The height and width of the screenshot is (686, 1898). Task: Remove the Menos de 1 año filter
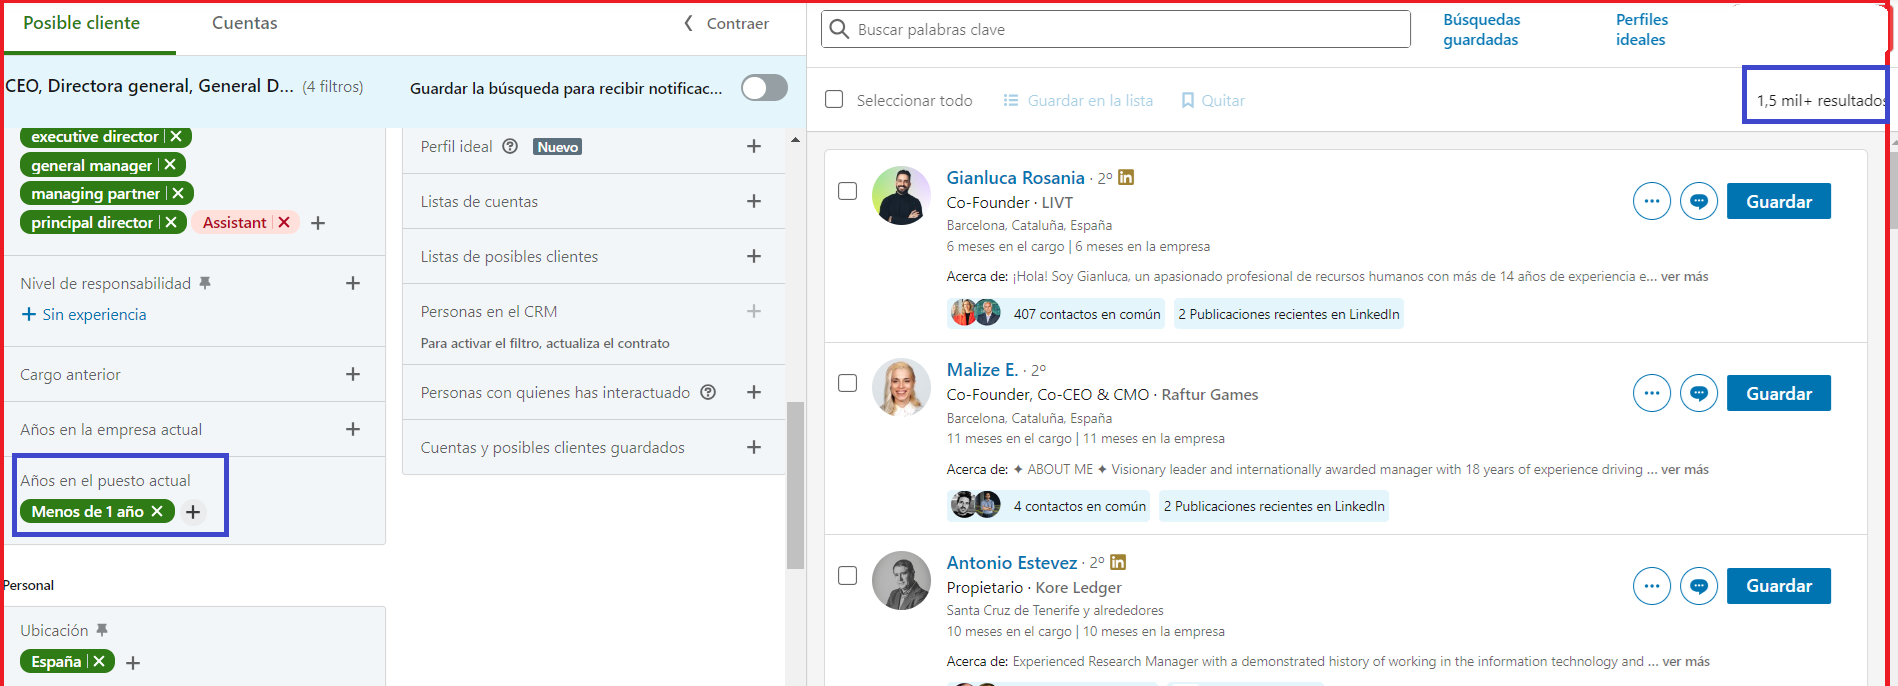click(x=157, y=511)
